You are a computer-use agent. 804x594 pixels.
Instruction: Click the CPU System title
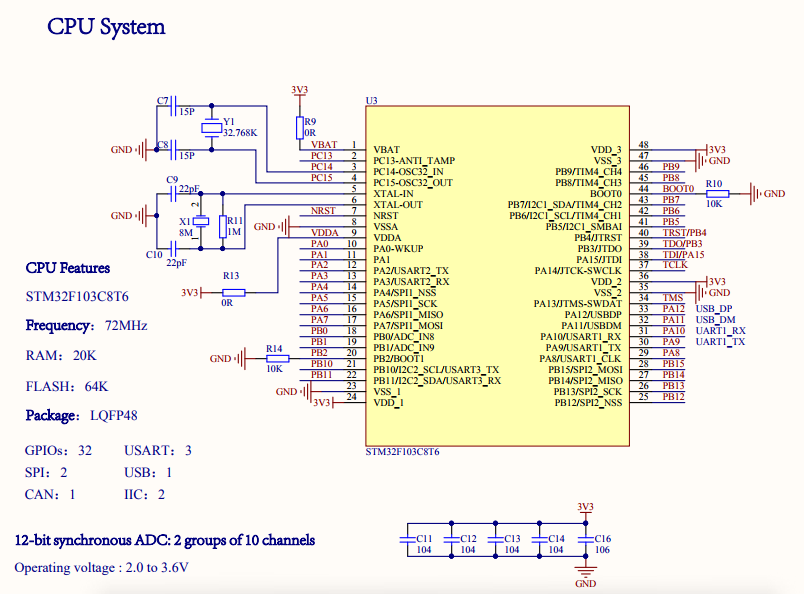coord(106,27)
